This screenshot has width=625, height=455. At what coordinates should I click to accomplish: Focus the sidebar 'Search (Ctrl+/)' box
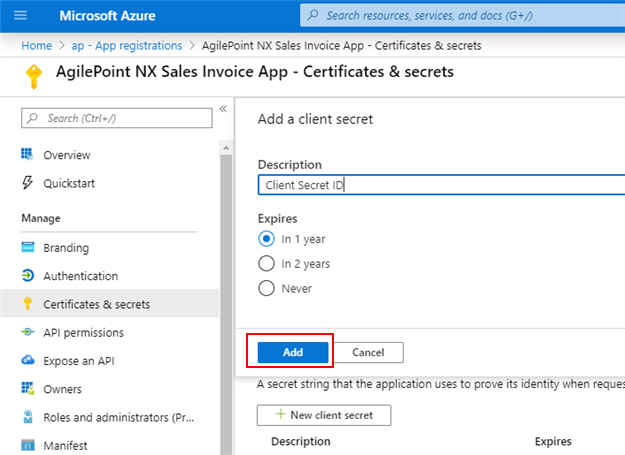pyautogui.click(x=117, y=118)
